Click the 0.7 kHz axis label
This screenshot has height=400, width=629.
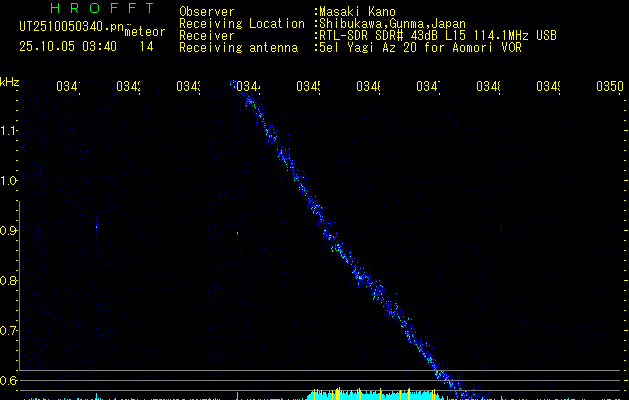[8, 331]
